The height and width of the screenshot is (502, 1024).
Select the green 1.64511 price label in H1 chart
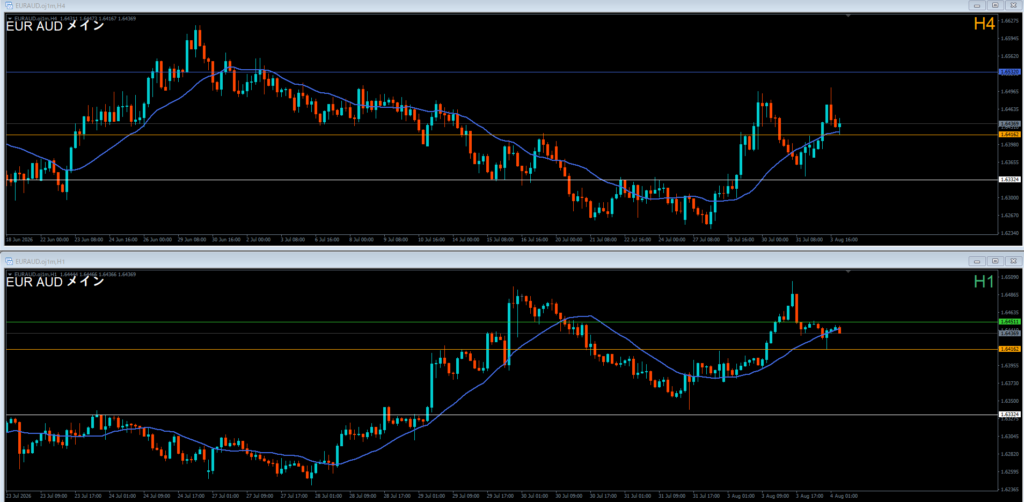[x=1010, y=322]
